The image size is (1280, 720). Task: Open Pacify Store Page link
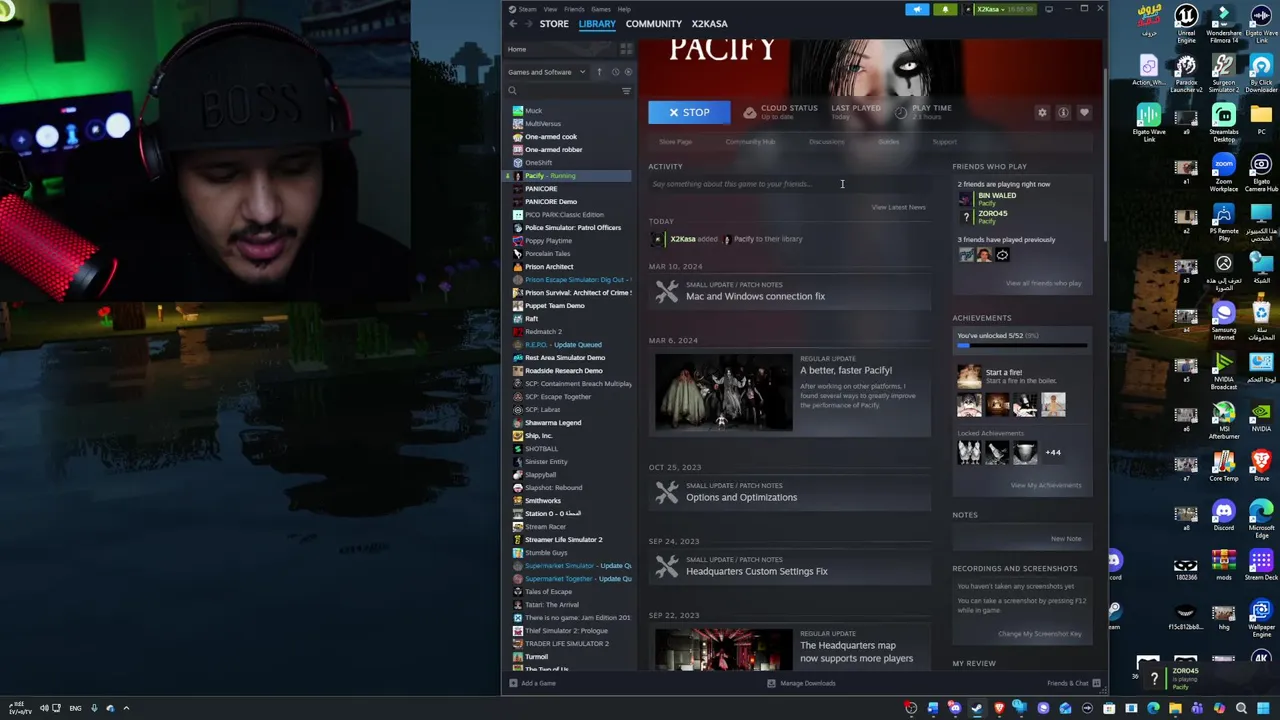coord(675,142)
